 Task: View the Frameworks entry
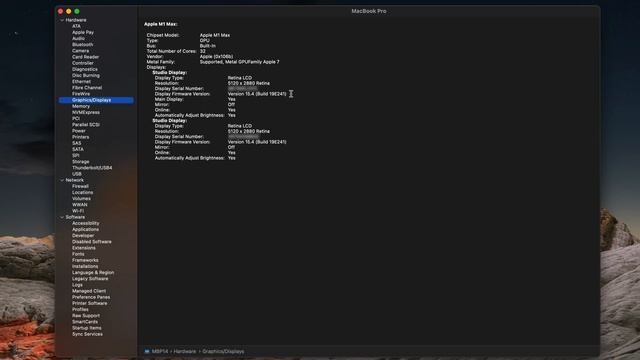click(85, 260)
